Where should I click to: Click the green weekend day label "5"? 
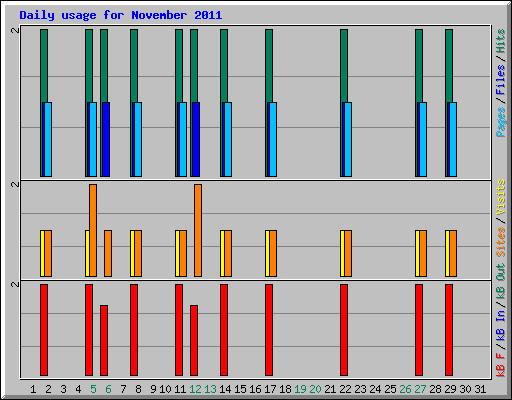[x=93, y=389]
